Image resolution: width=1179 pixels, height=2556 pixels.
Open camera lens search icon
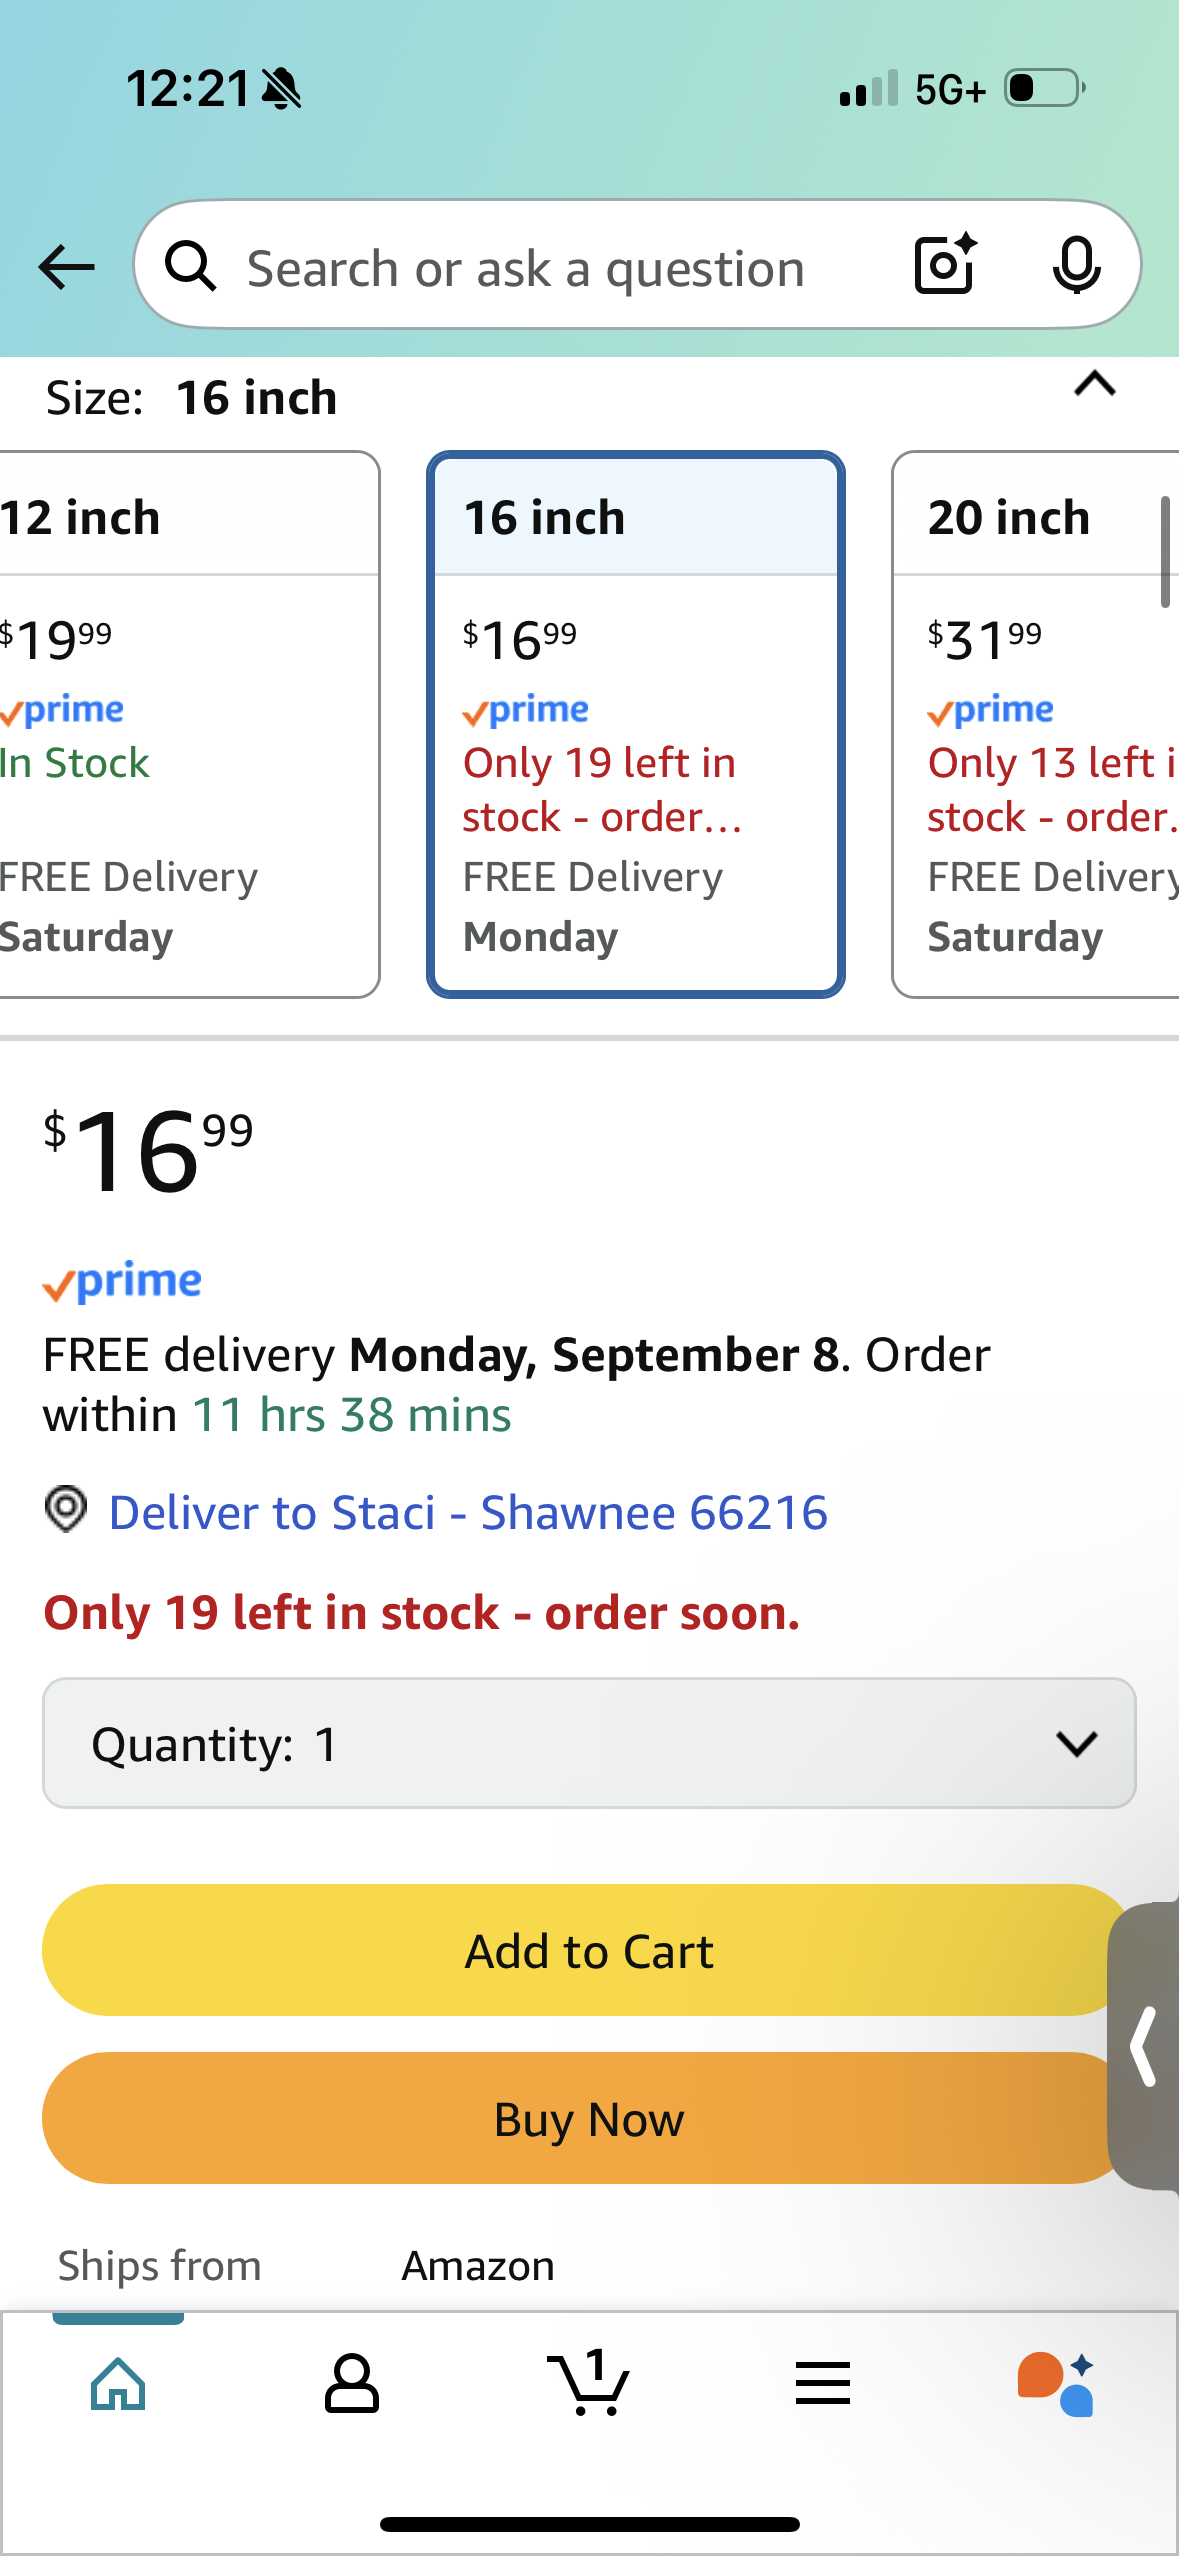coord(945,264)
